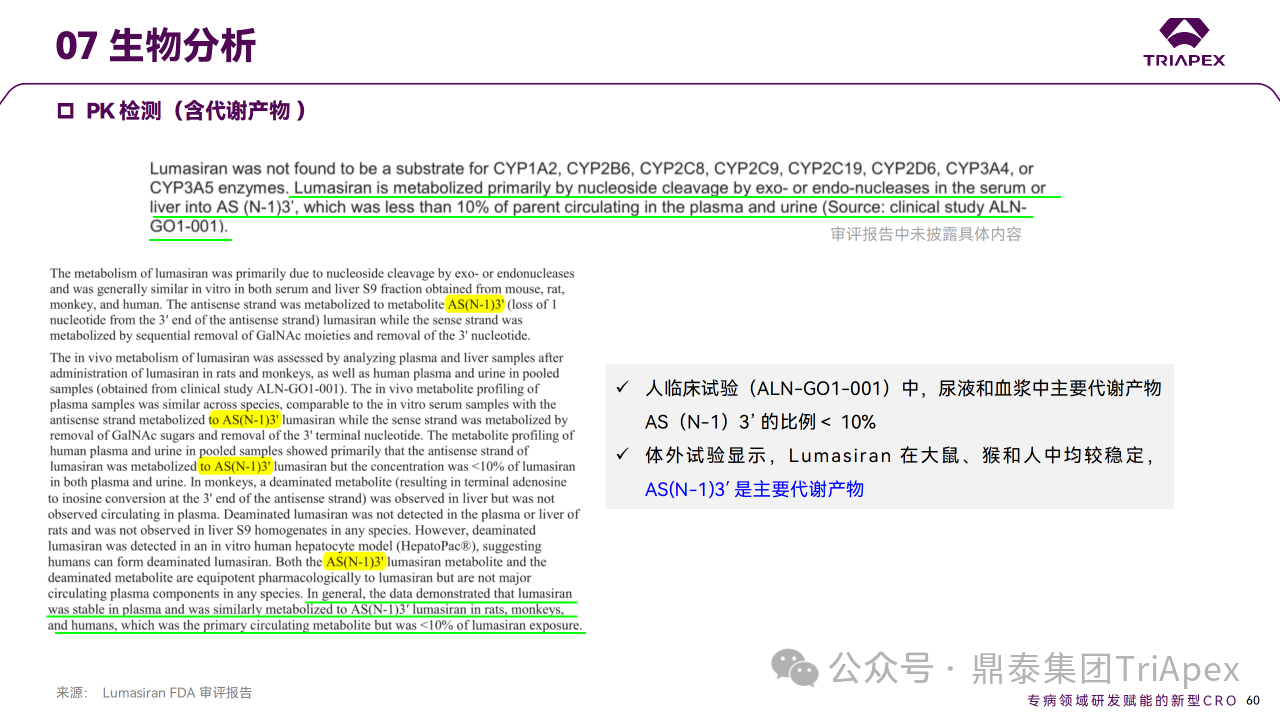1280x720 pixels.
Task: Click highlighted AS(N-1)3' after "Both the"
Action: (x=355, y=562)
